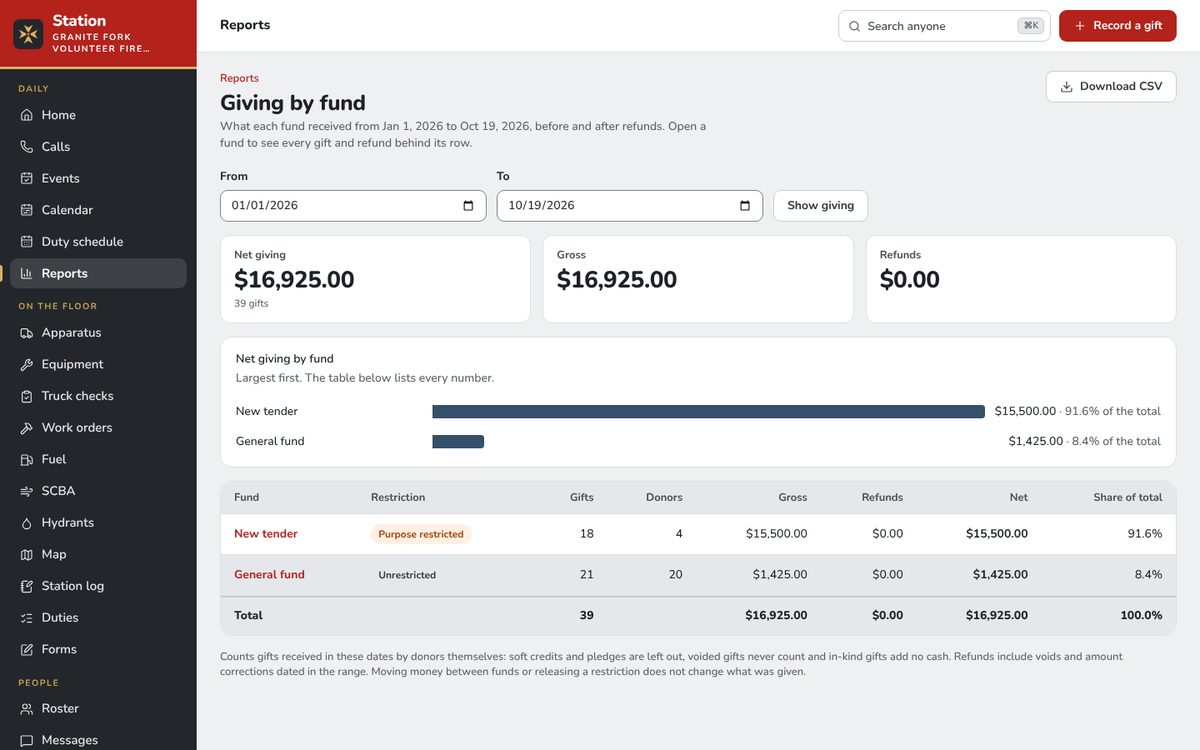Click the Reports breadcrumb link
Screen dimensions: 1200x750
click(x=239, y=78)
